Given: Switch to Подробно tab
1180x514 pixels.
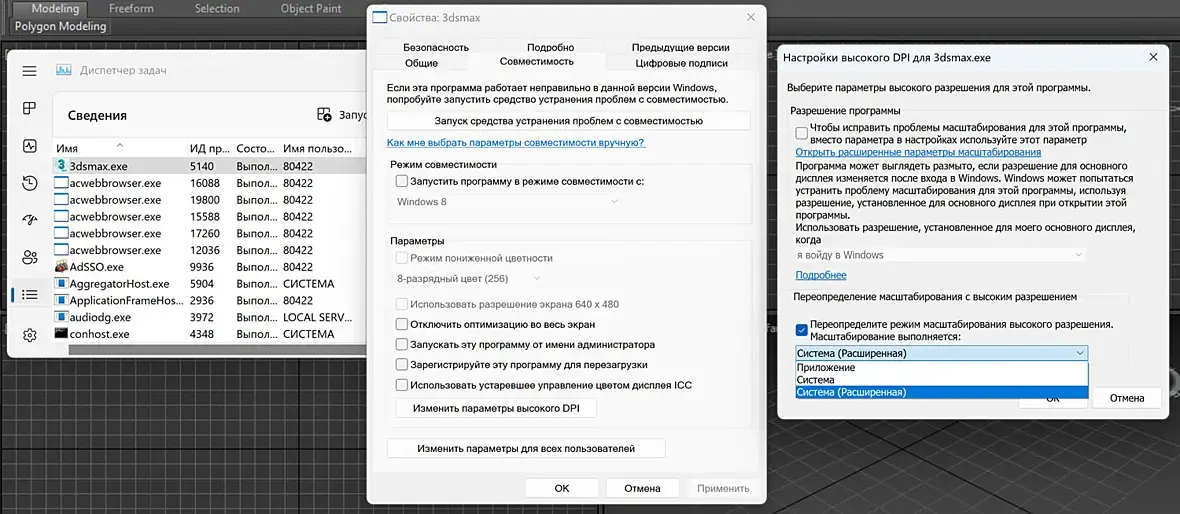Looking at the screenshot, I should [x=550, y=47].
